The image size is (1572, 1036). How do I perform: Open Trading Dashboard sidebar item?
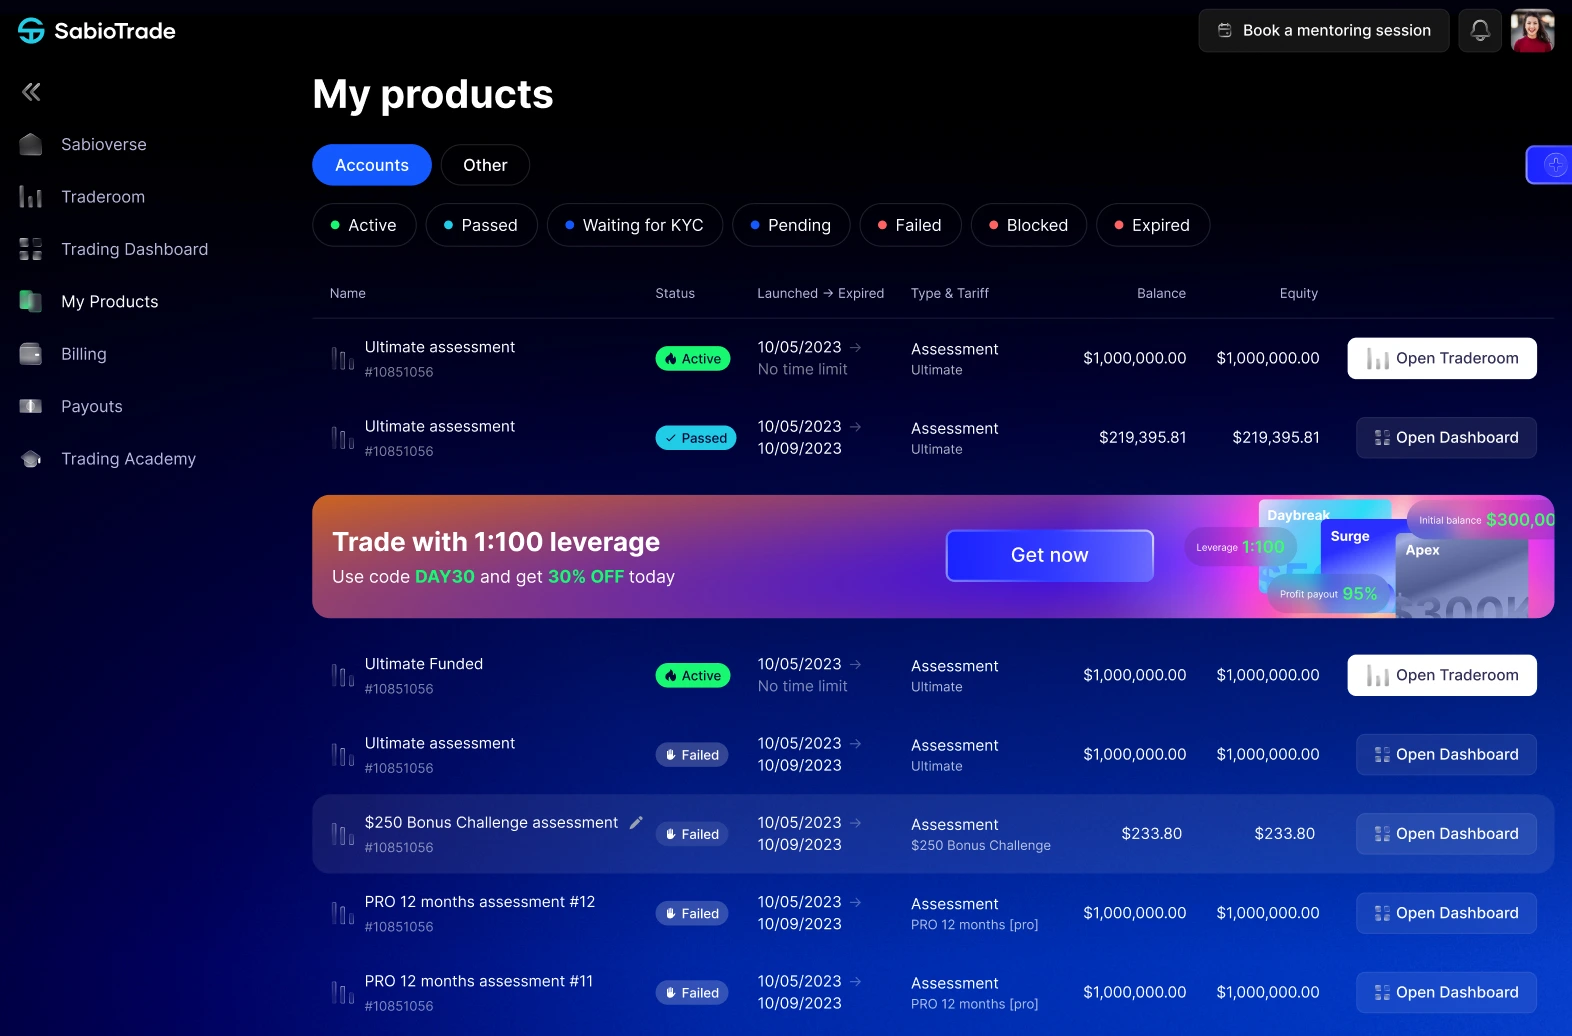[134, 249]
